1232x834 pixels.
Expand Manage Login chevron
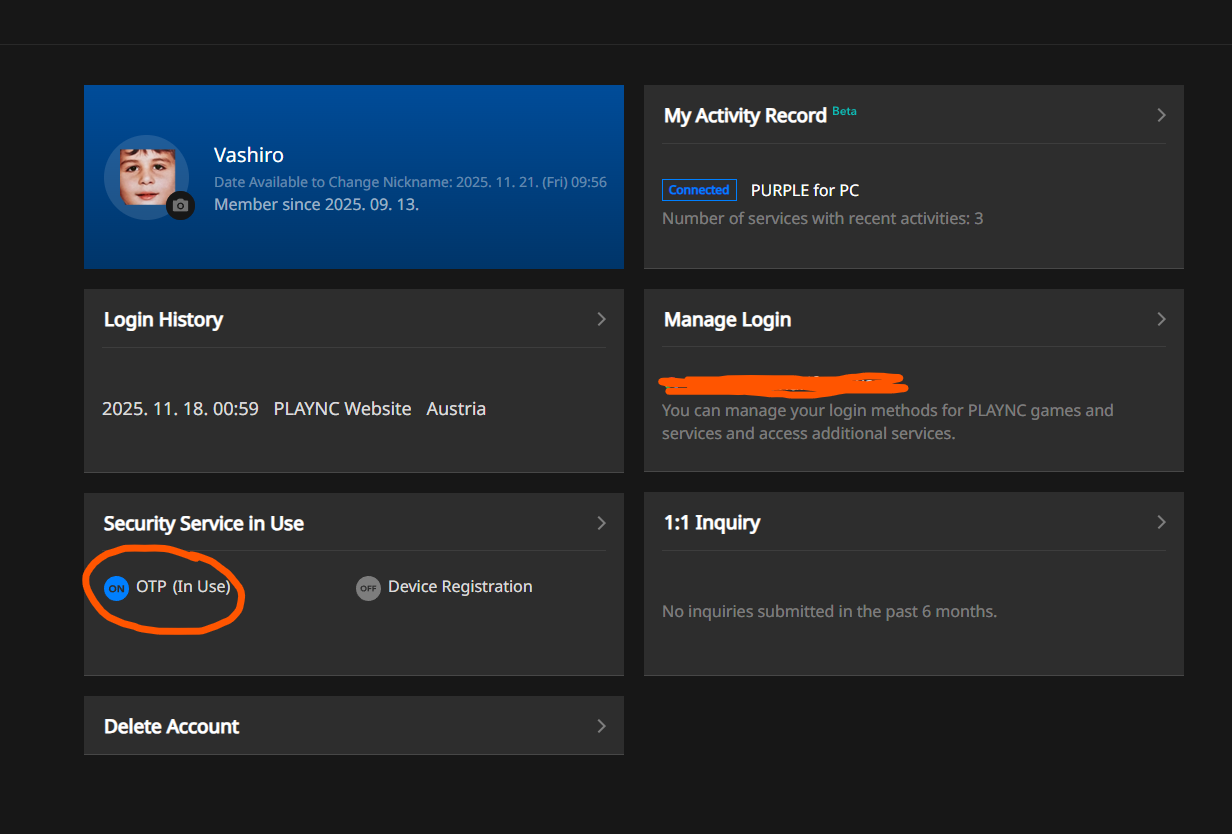pos(1161,319)
